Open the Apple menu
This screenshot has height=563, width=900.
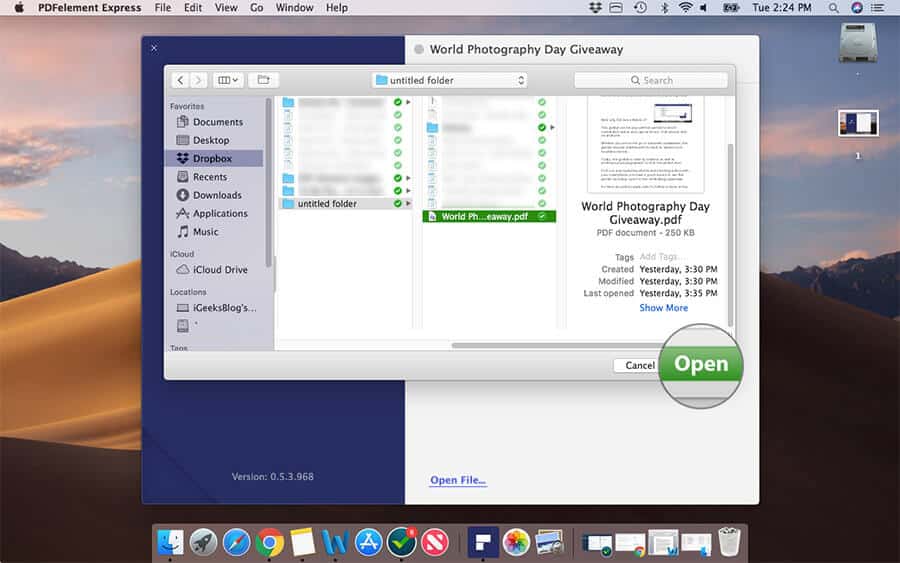19,7
